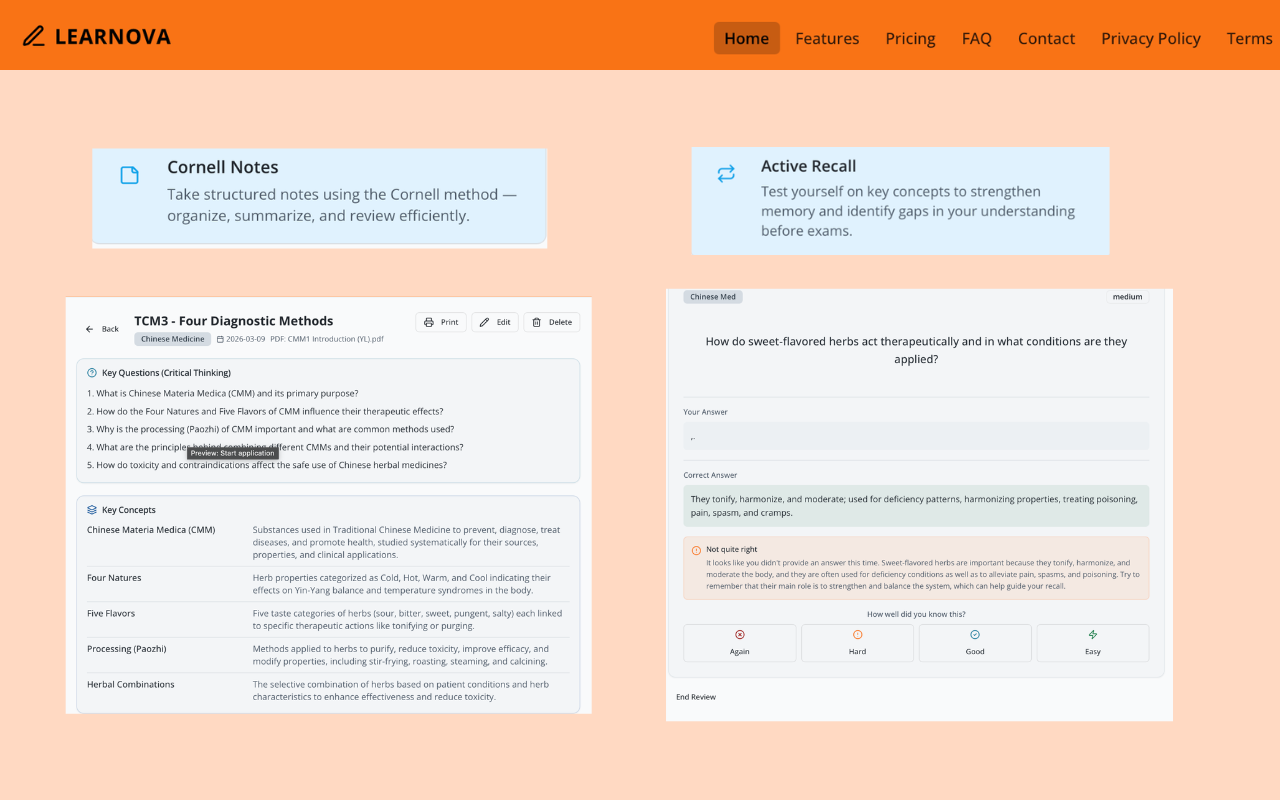Click the sweet-flavored herbs question text
Viewport: 1280px width, 800px height.
(916, 350)
